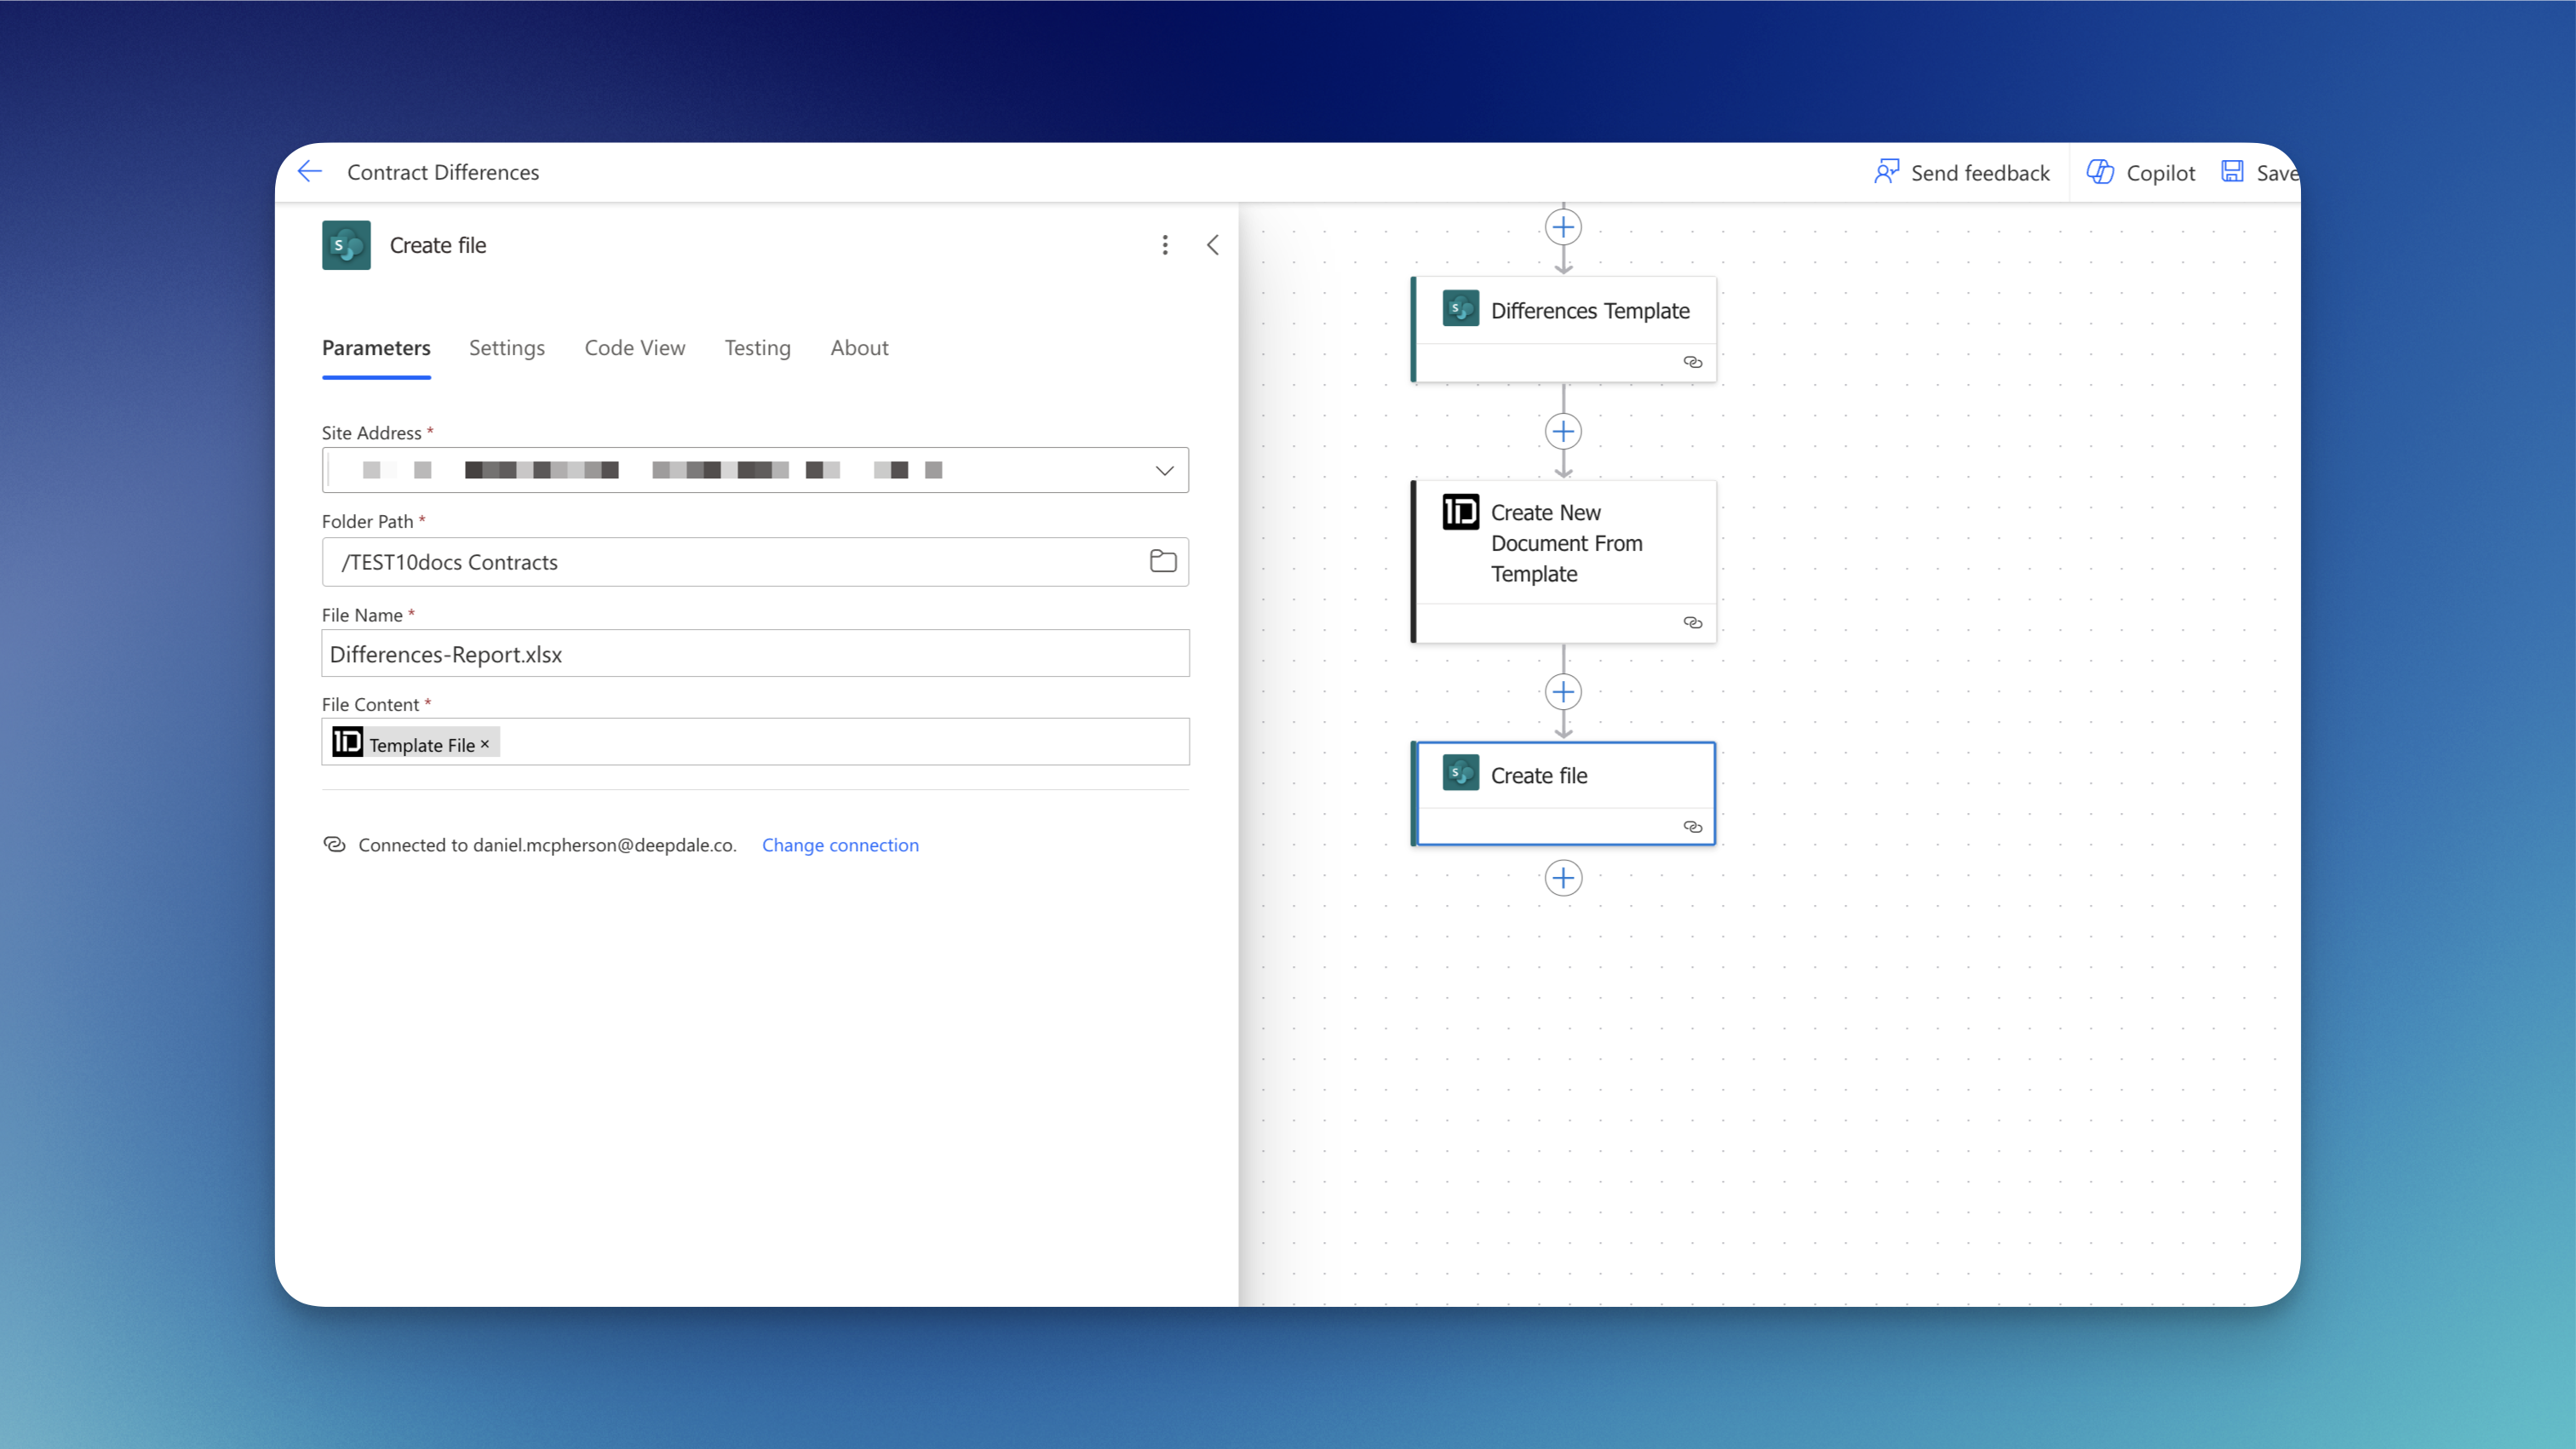Screen dimensions: 2576x1449
Task: Open the three-dot menu for Create file
Action: pos(1165,245)
